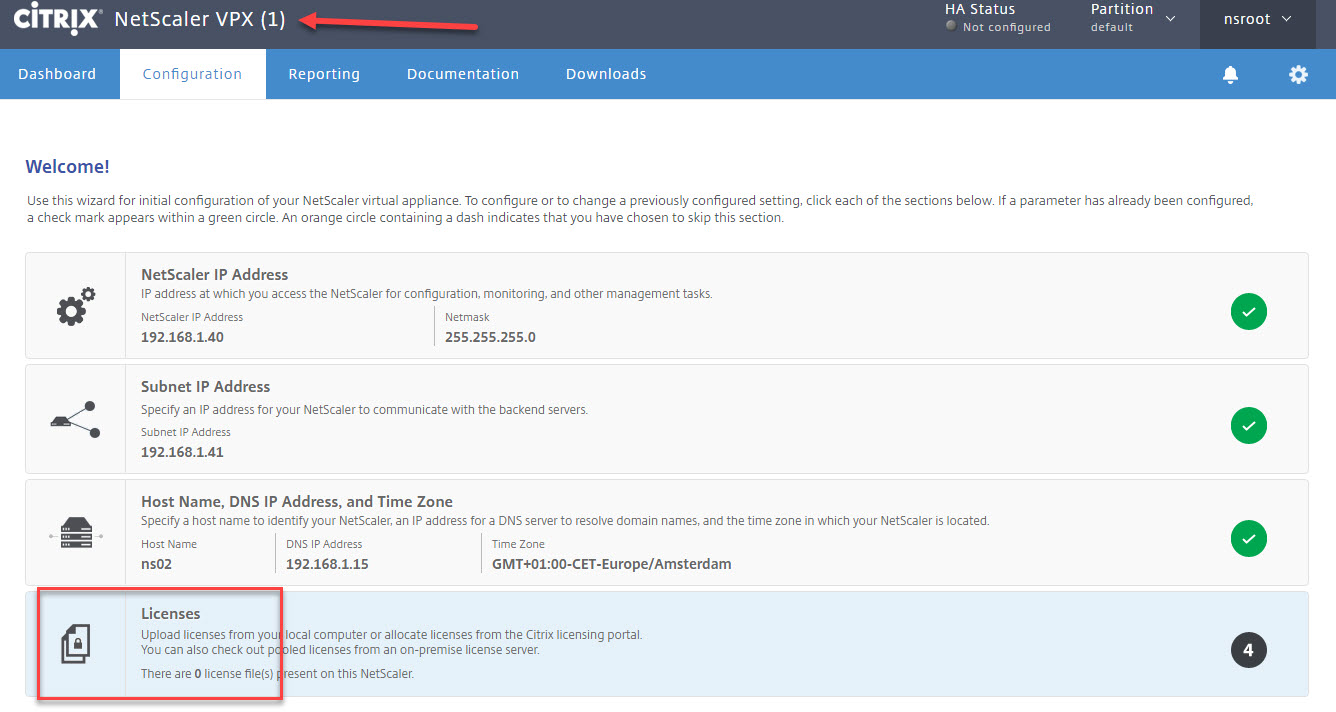The width and height of the screenshot is (1336, 712).
Task: Open the Subnet IP Address section
Action: [x=667, y=419]
